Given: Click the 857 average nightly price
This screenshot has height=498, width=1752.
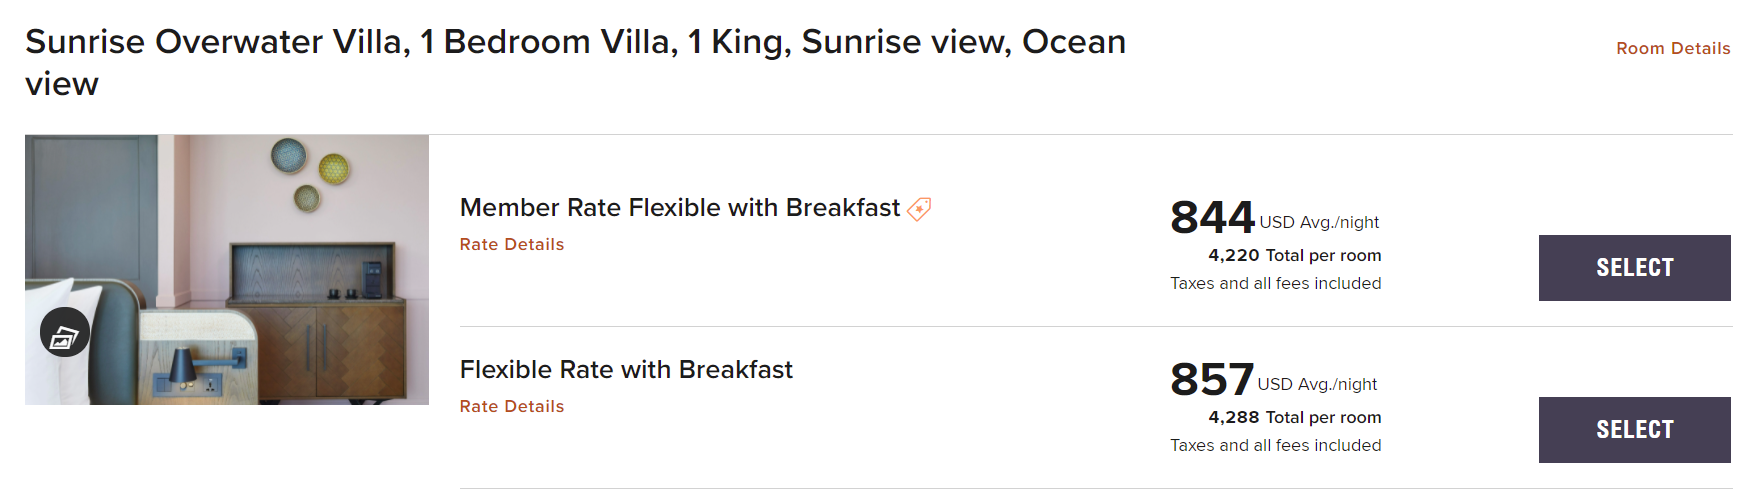Looking at the screenshot, I should click(x=1212, y=380).
